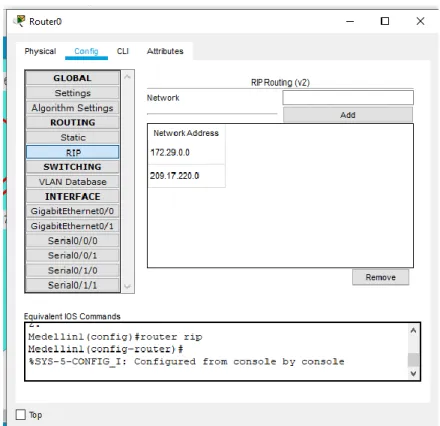The height and width of the screenshot is (426, 440).
Task: Select the Network Address column header
Action: (x=186, y=133)
